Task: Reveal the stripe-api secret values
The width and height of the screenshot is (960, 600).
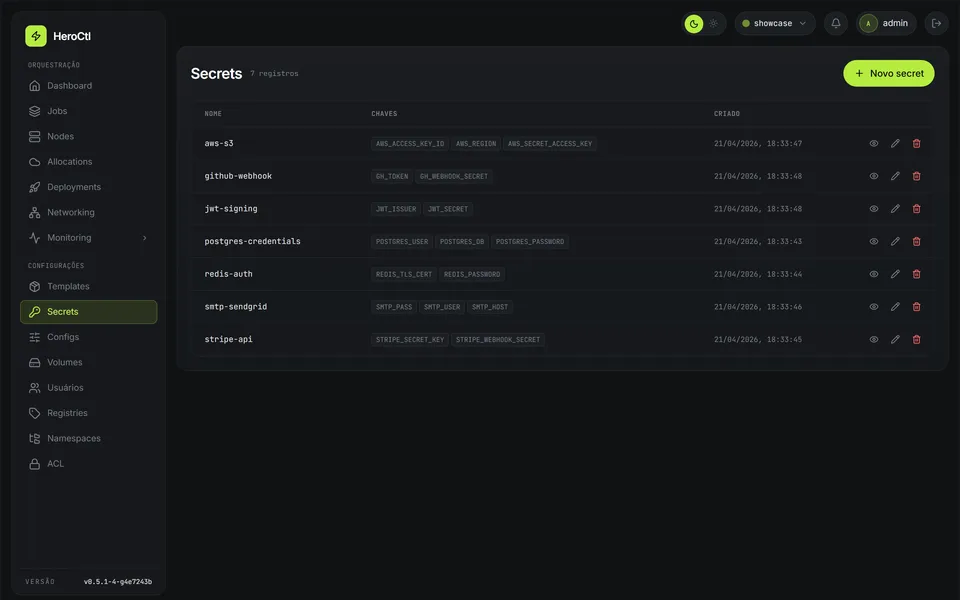Action: pyautogui.click(x=874, y=339)
